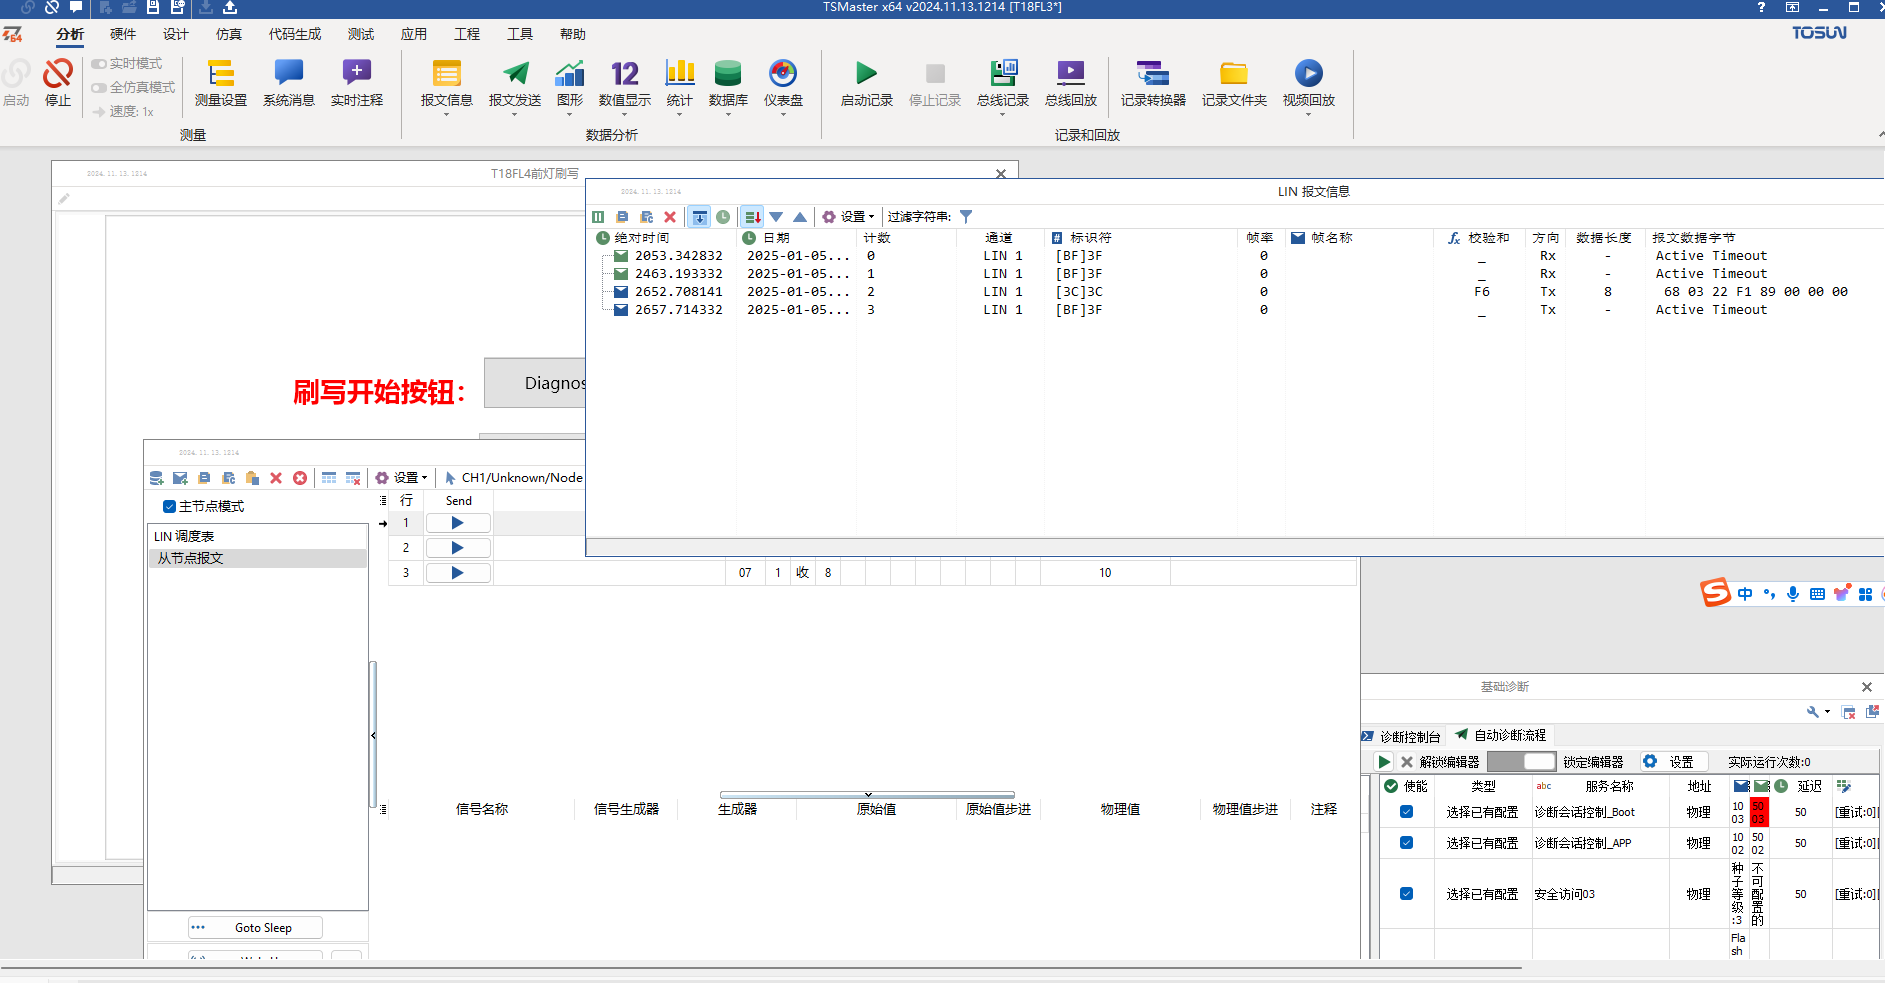Expand the 报文信息 ribbon dropdown arrow
The height and width of the screenshot is (983, 1885).
tap(446, 114)
